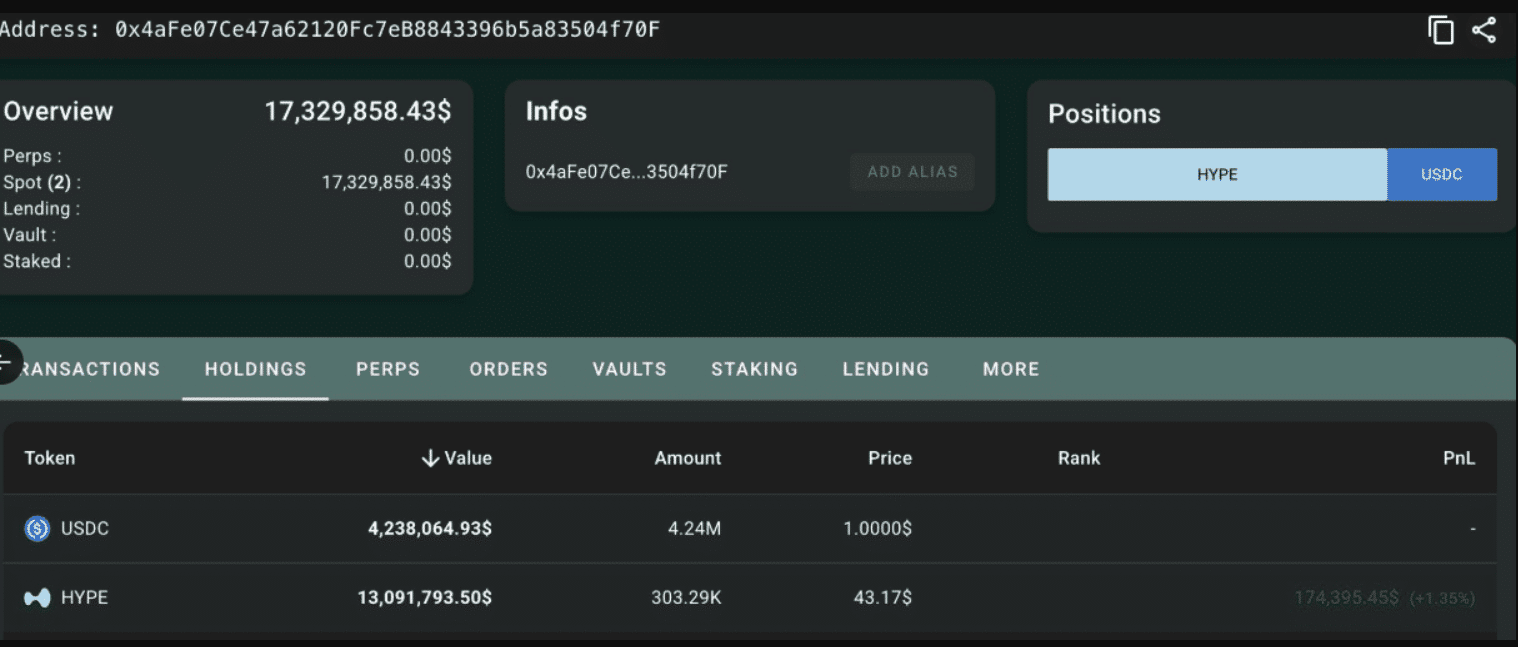Screen dimensions: 1518x647
Task: Click the PnL column header
Action: [1459, 458]
